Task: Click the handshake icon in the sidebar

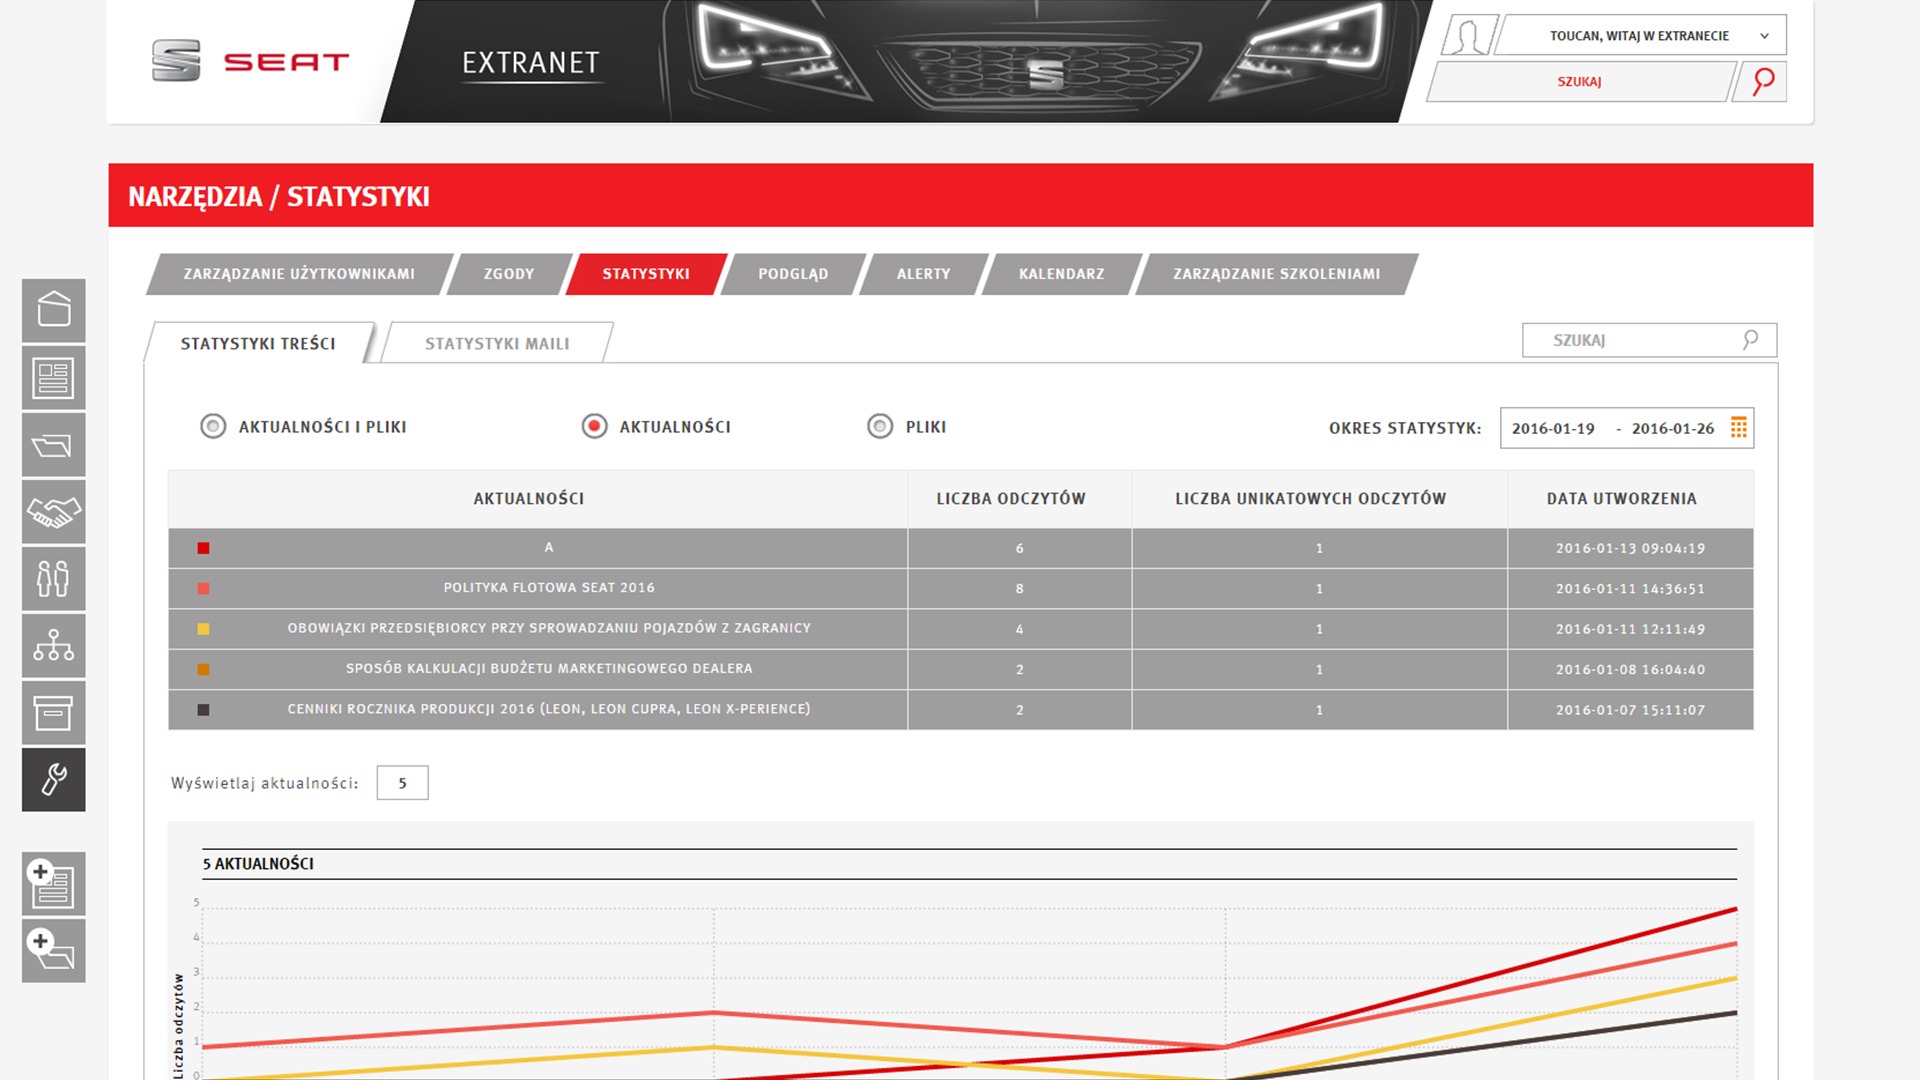Action: [54, 512]
